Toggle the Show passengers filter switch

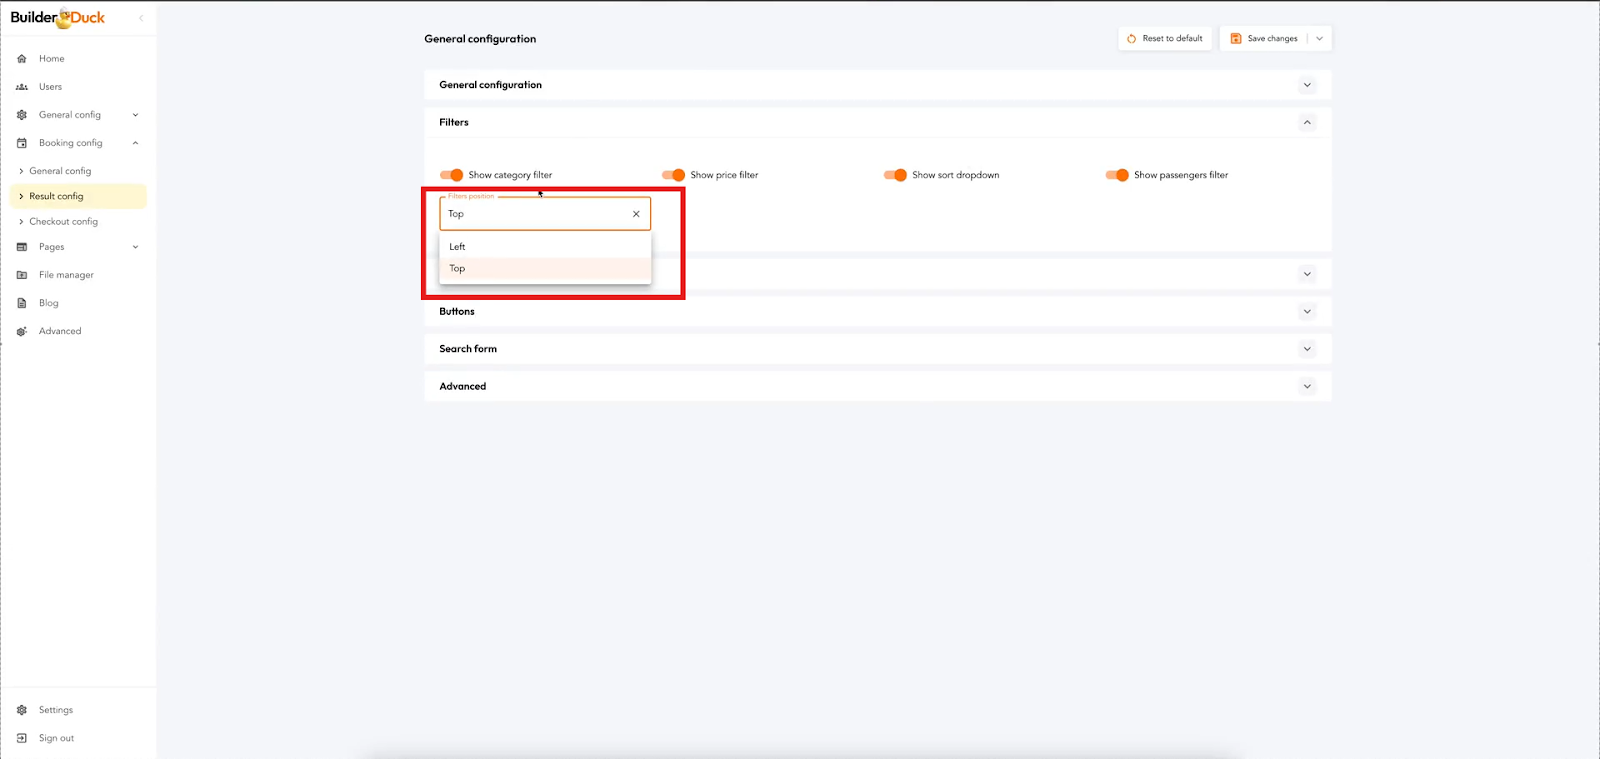[1117, 175]
